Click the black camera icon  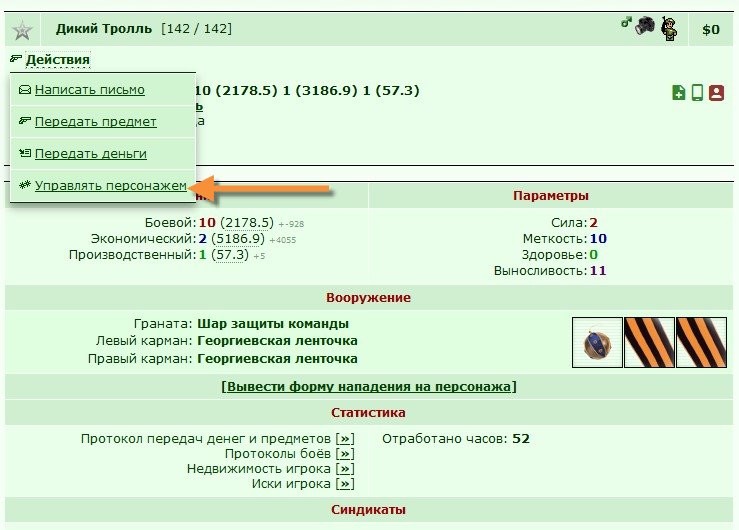644,25
